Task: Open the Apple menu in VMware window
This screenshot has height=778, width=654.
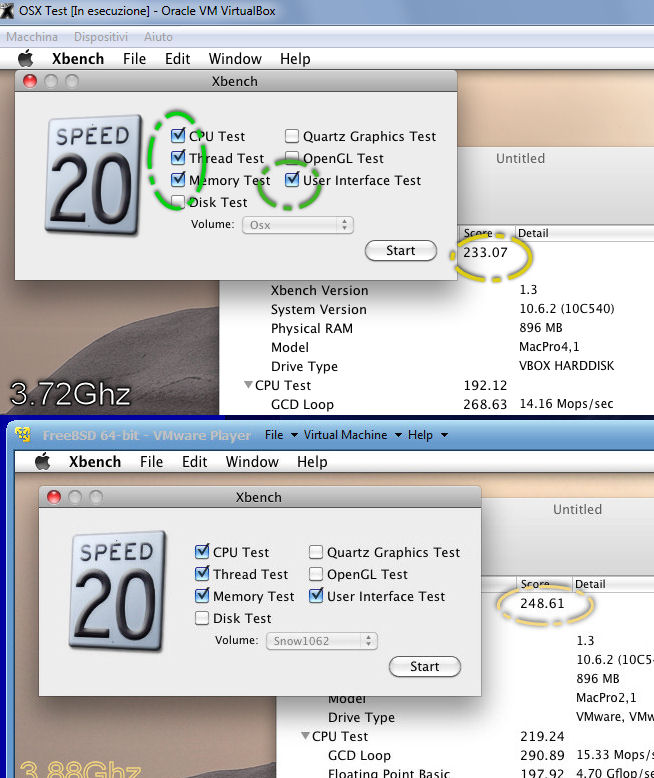Action: point(43,461)
